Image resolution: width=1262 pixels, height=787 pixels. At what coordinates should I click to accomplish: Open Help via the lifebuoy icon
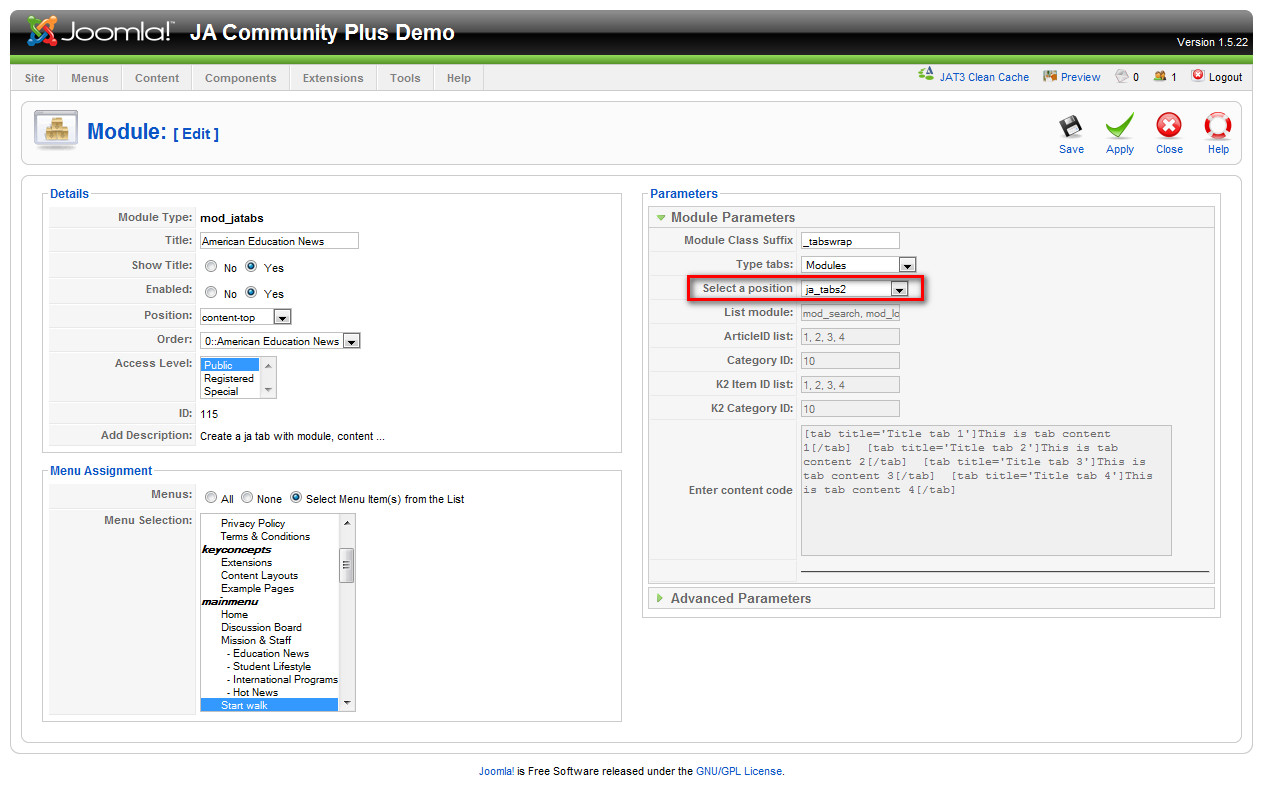1217,126
